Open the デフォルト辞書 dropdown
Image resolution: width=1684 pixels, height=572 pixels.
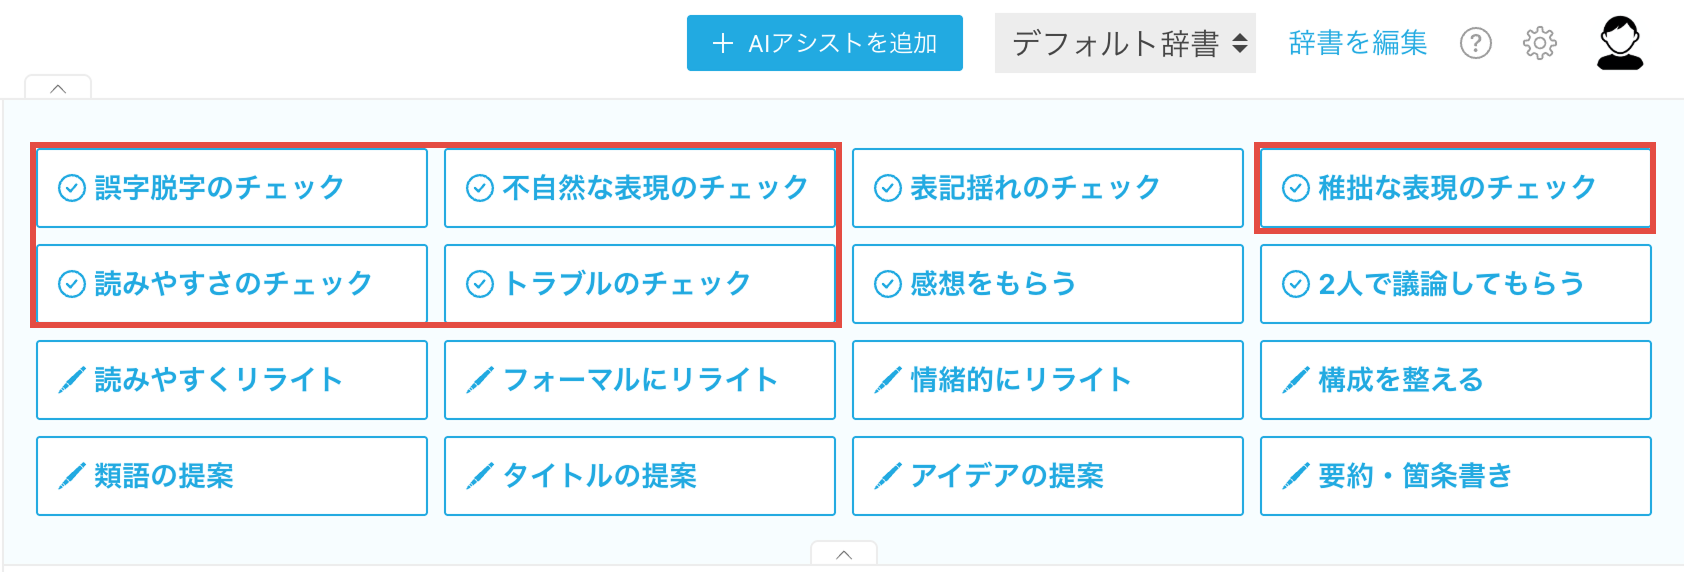(x=1125, y=43)
